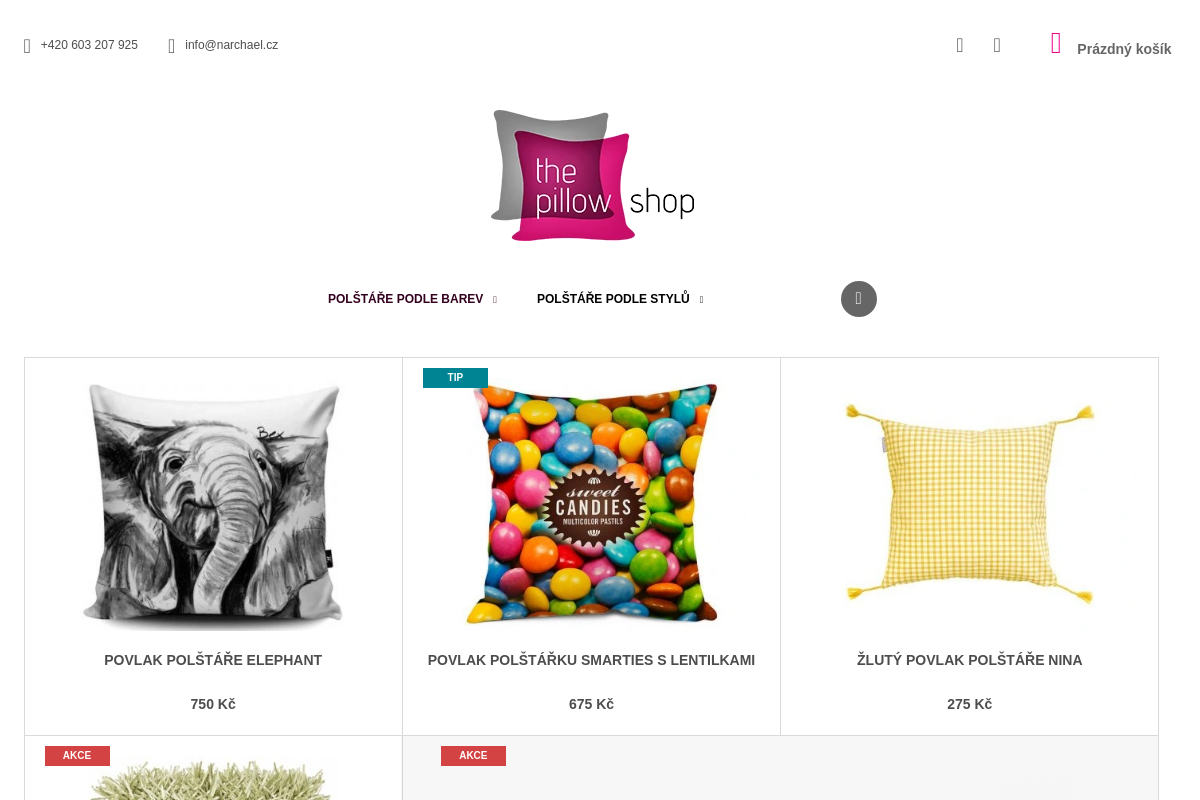This screenshot has width=1200, height=800.
Task: Open the pink shopping cart icon
Action: (x=1056, y=43)
